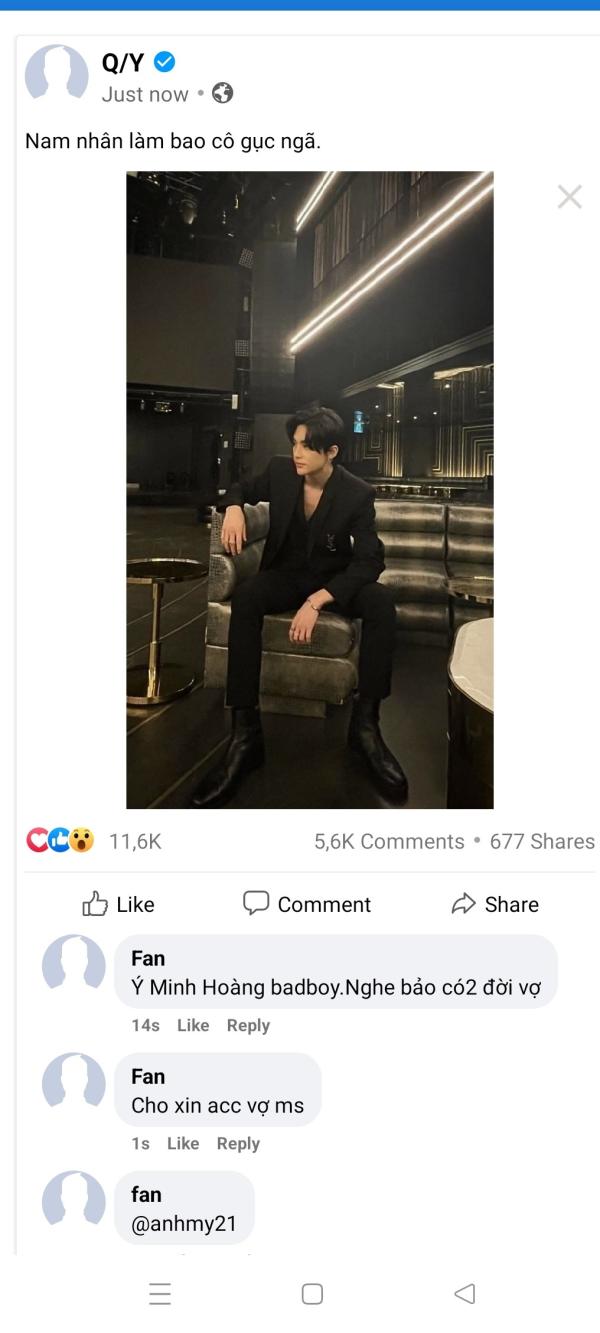
Task: View the 677 Shares list
Action: click(542, 841)
